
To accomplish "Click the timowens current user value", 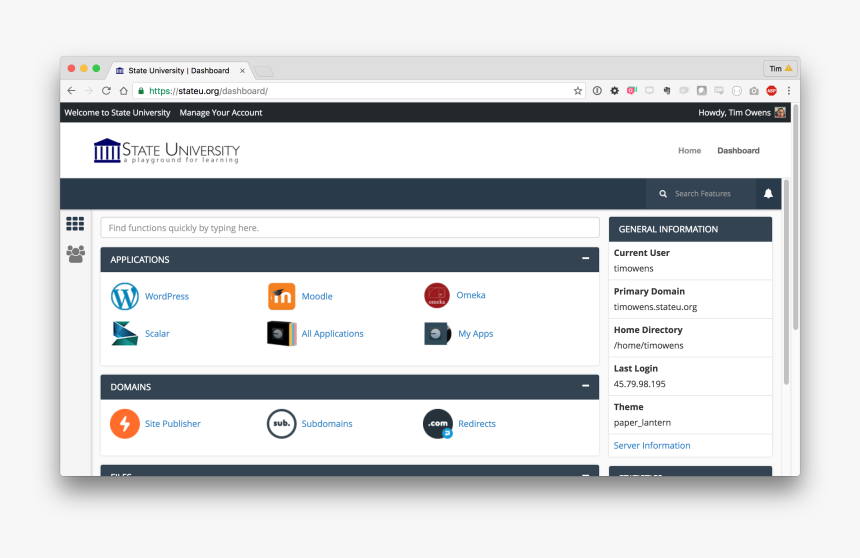I will click(x=633, y=268).
